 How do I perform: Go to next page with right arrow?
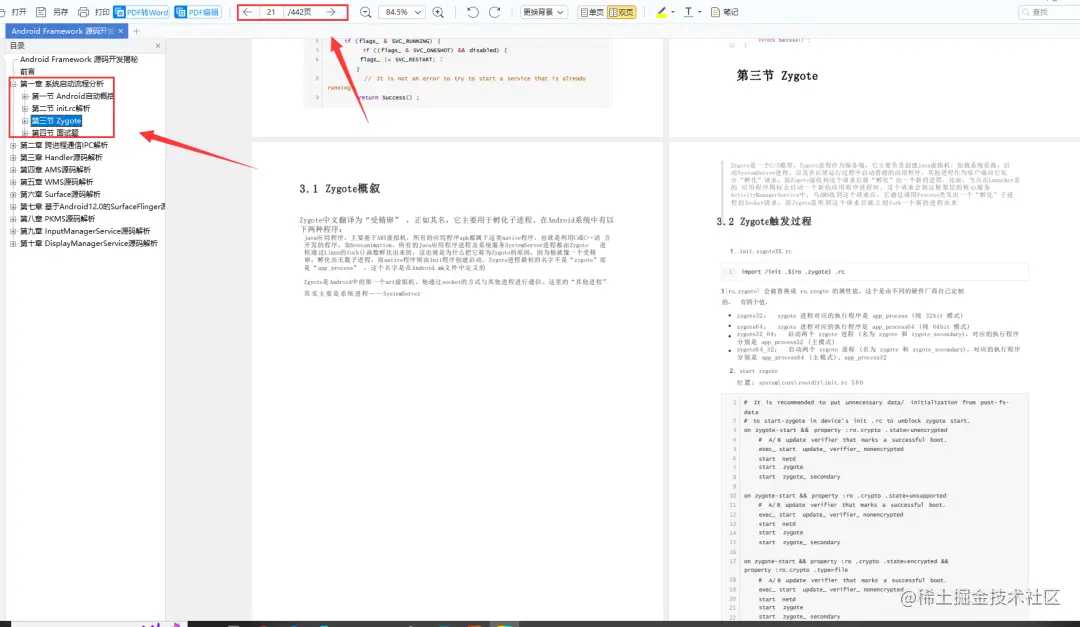point(332,13)
